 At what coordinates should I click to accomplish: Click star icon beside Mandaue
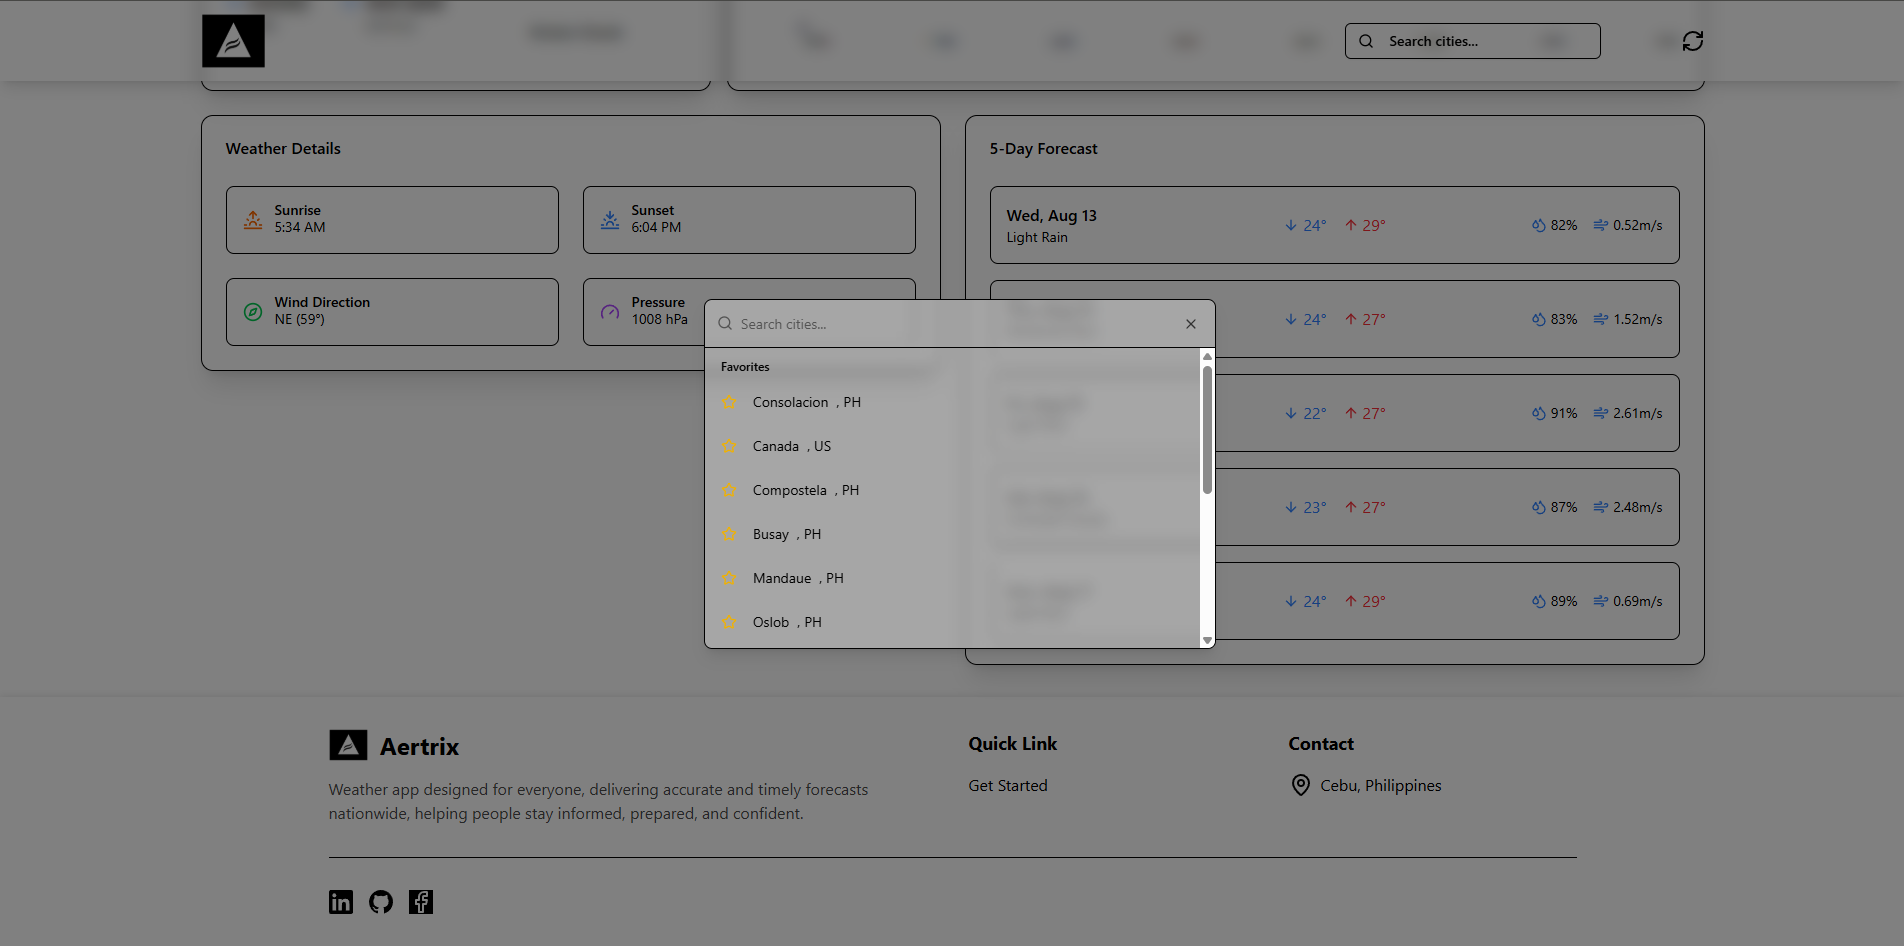(x=729, y=578)
